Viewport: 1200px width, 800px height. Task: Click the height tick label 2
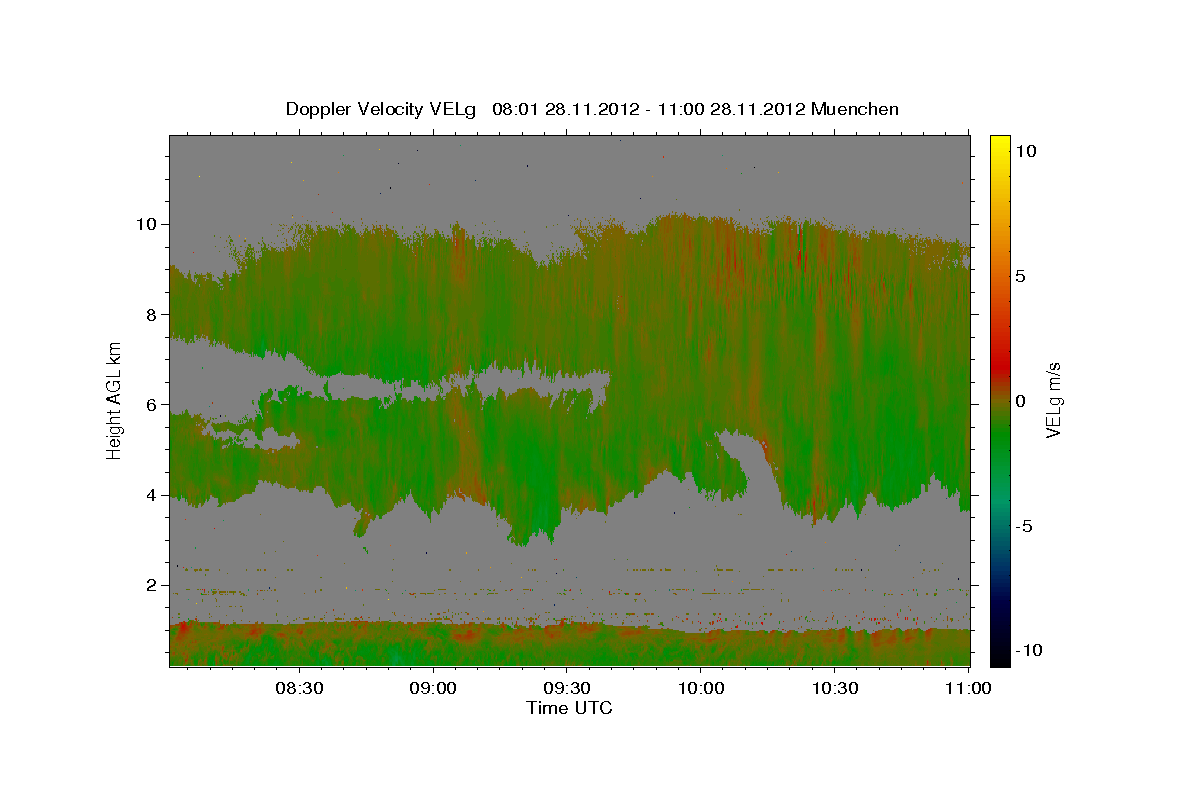(x=152, y=586)
